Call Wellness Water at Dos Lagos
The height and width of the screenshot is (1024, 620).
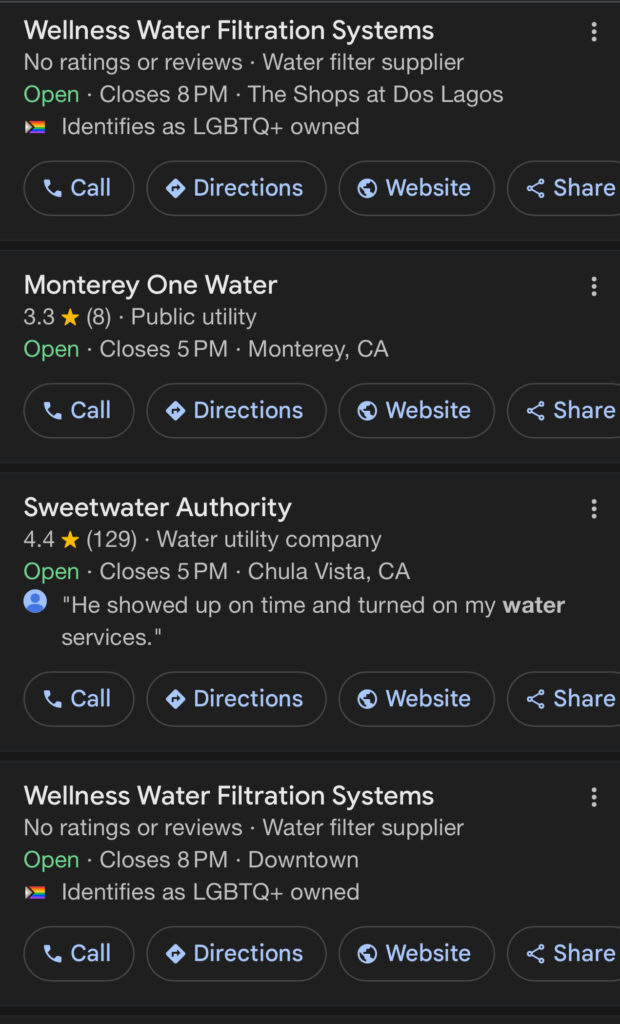78,188
